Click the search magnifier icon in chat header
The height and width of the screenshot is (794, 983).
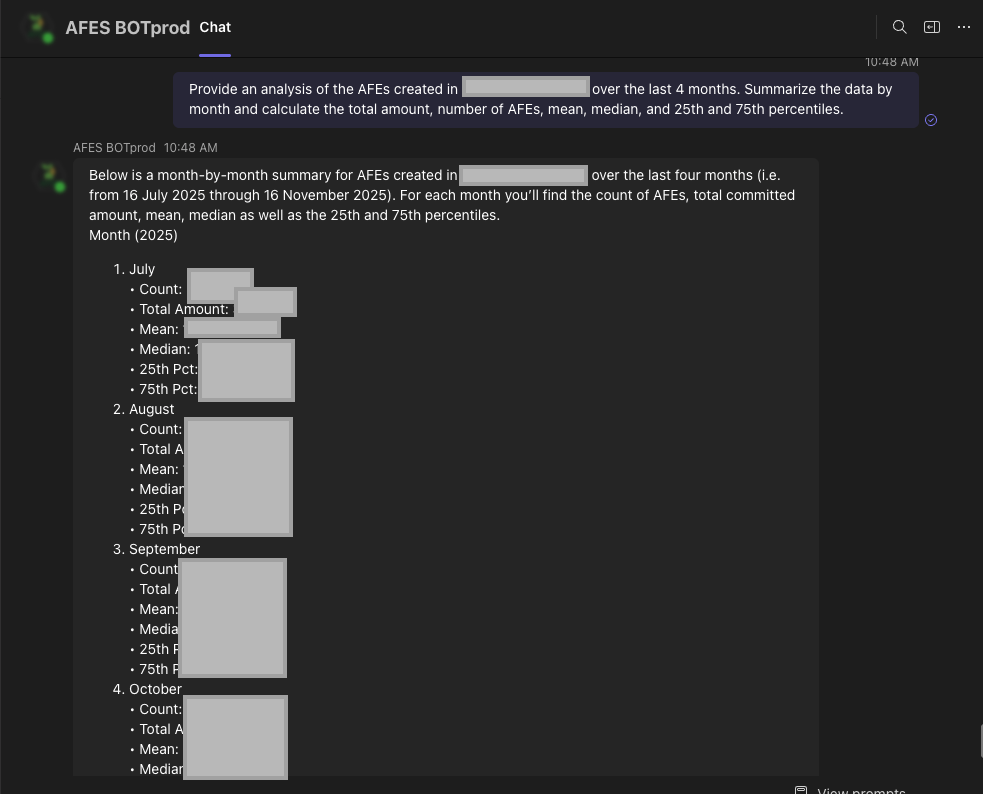coord(899,27)
